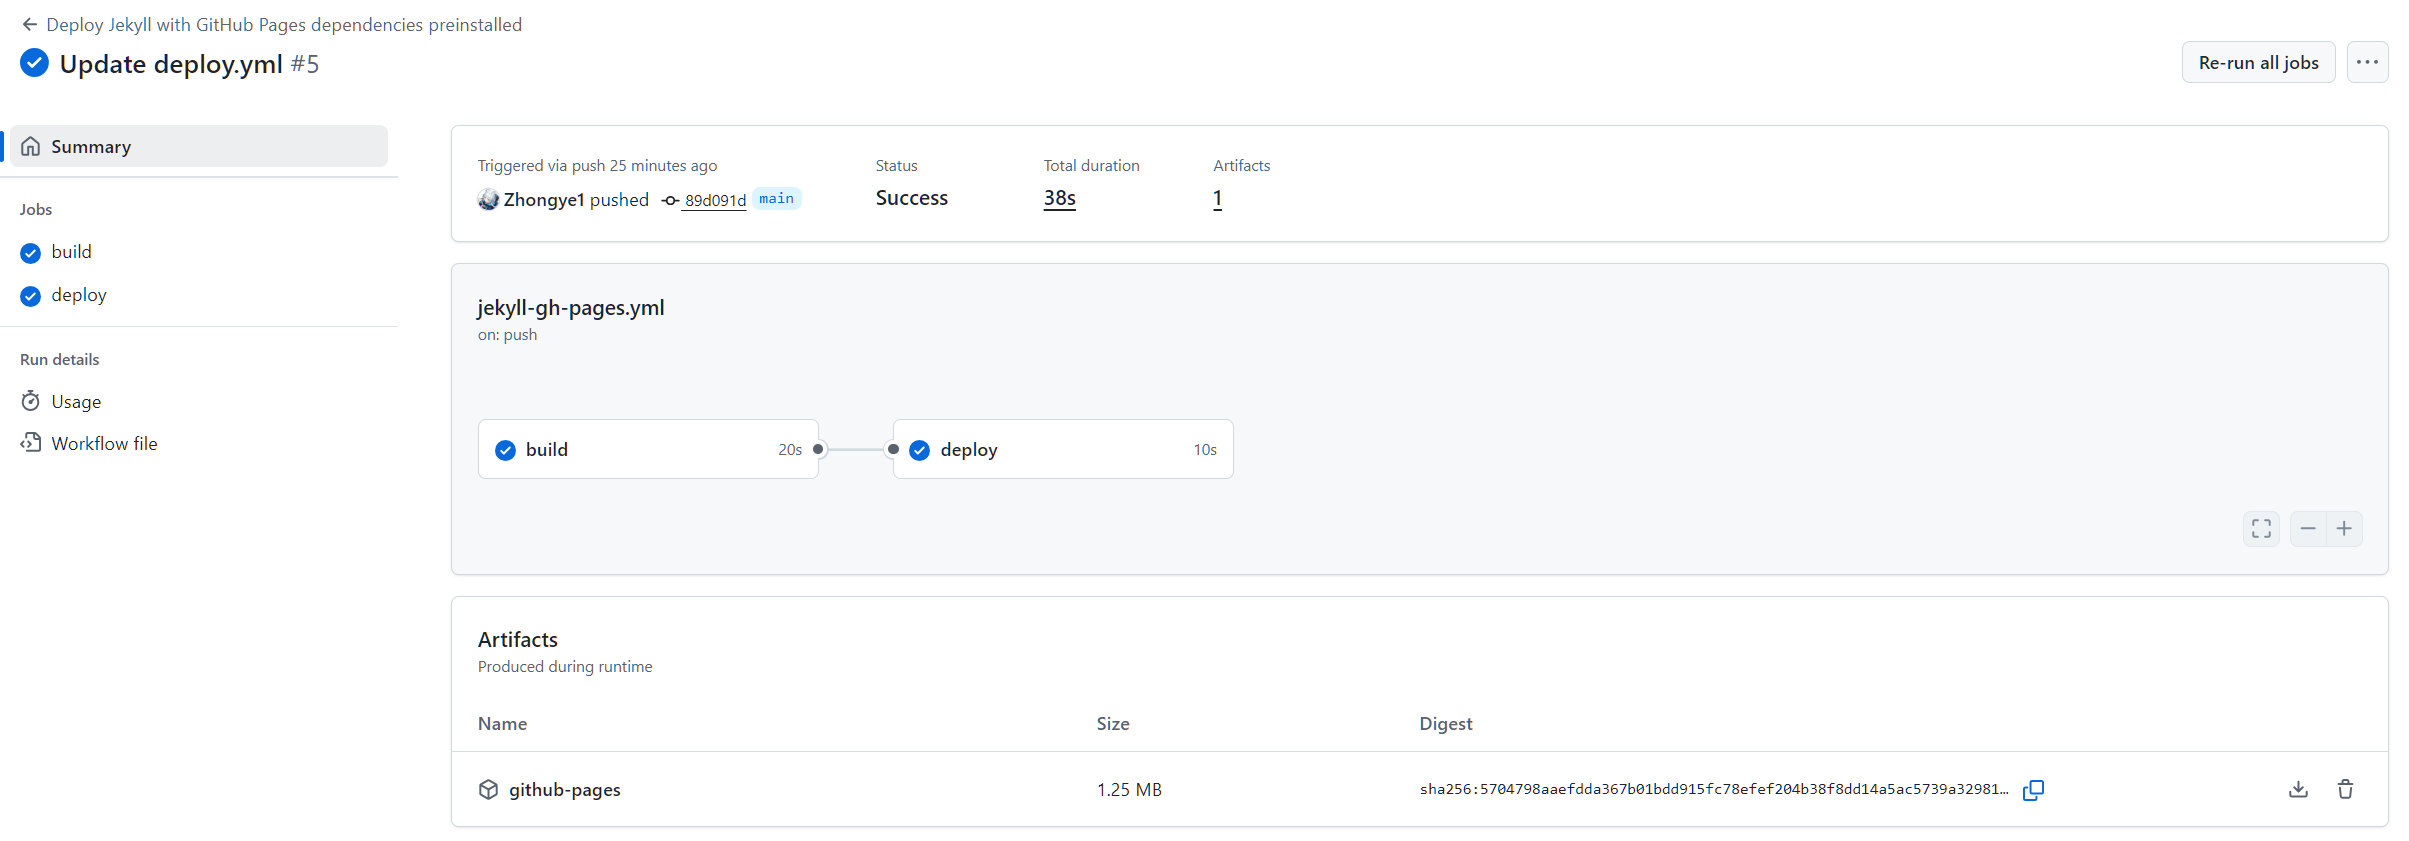Click the main branch label
Viewport: 2409px width, 841px height.
point(776,198)
